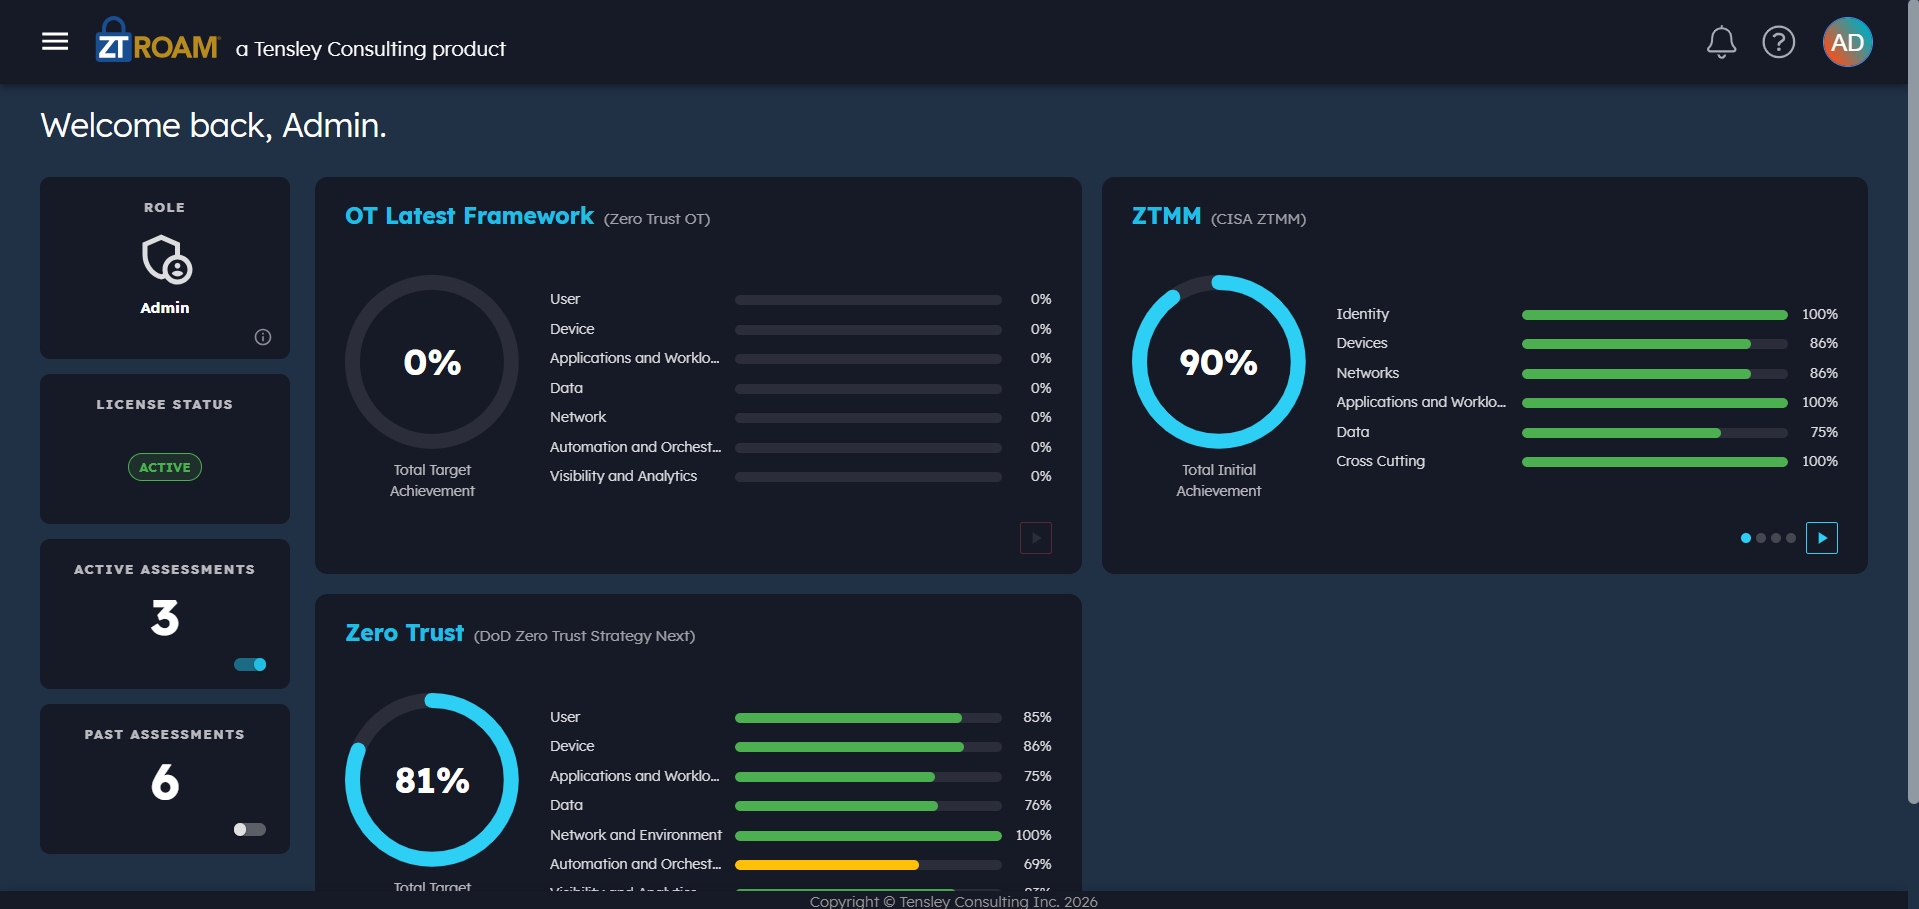Viewport: 1919px width, 909px height.
Task: Open the help question mark icon
Action: [x=1778, y=42]
